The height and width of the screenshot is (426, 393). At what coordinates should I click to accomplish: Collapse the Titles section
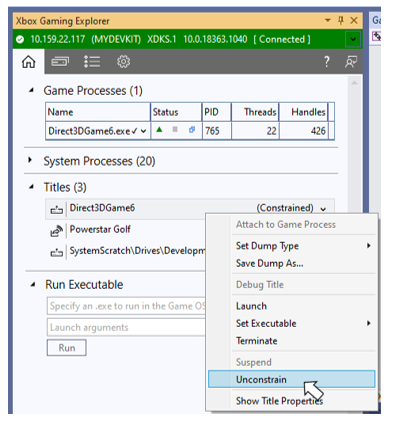point(31,187)
